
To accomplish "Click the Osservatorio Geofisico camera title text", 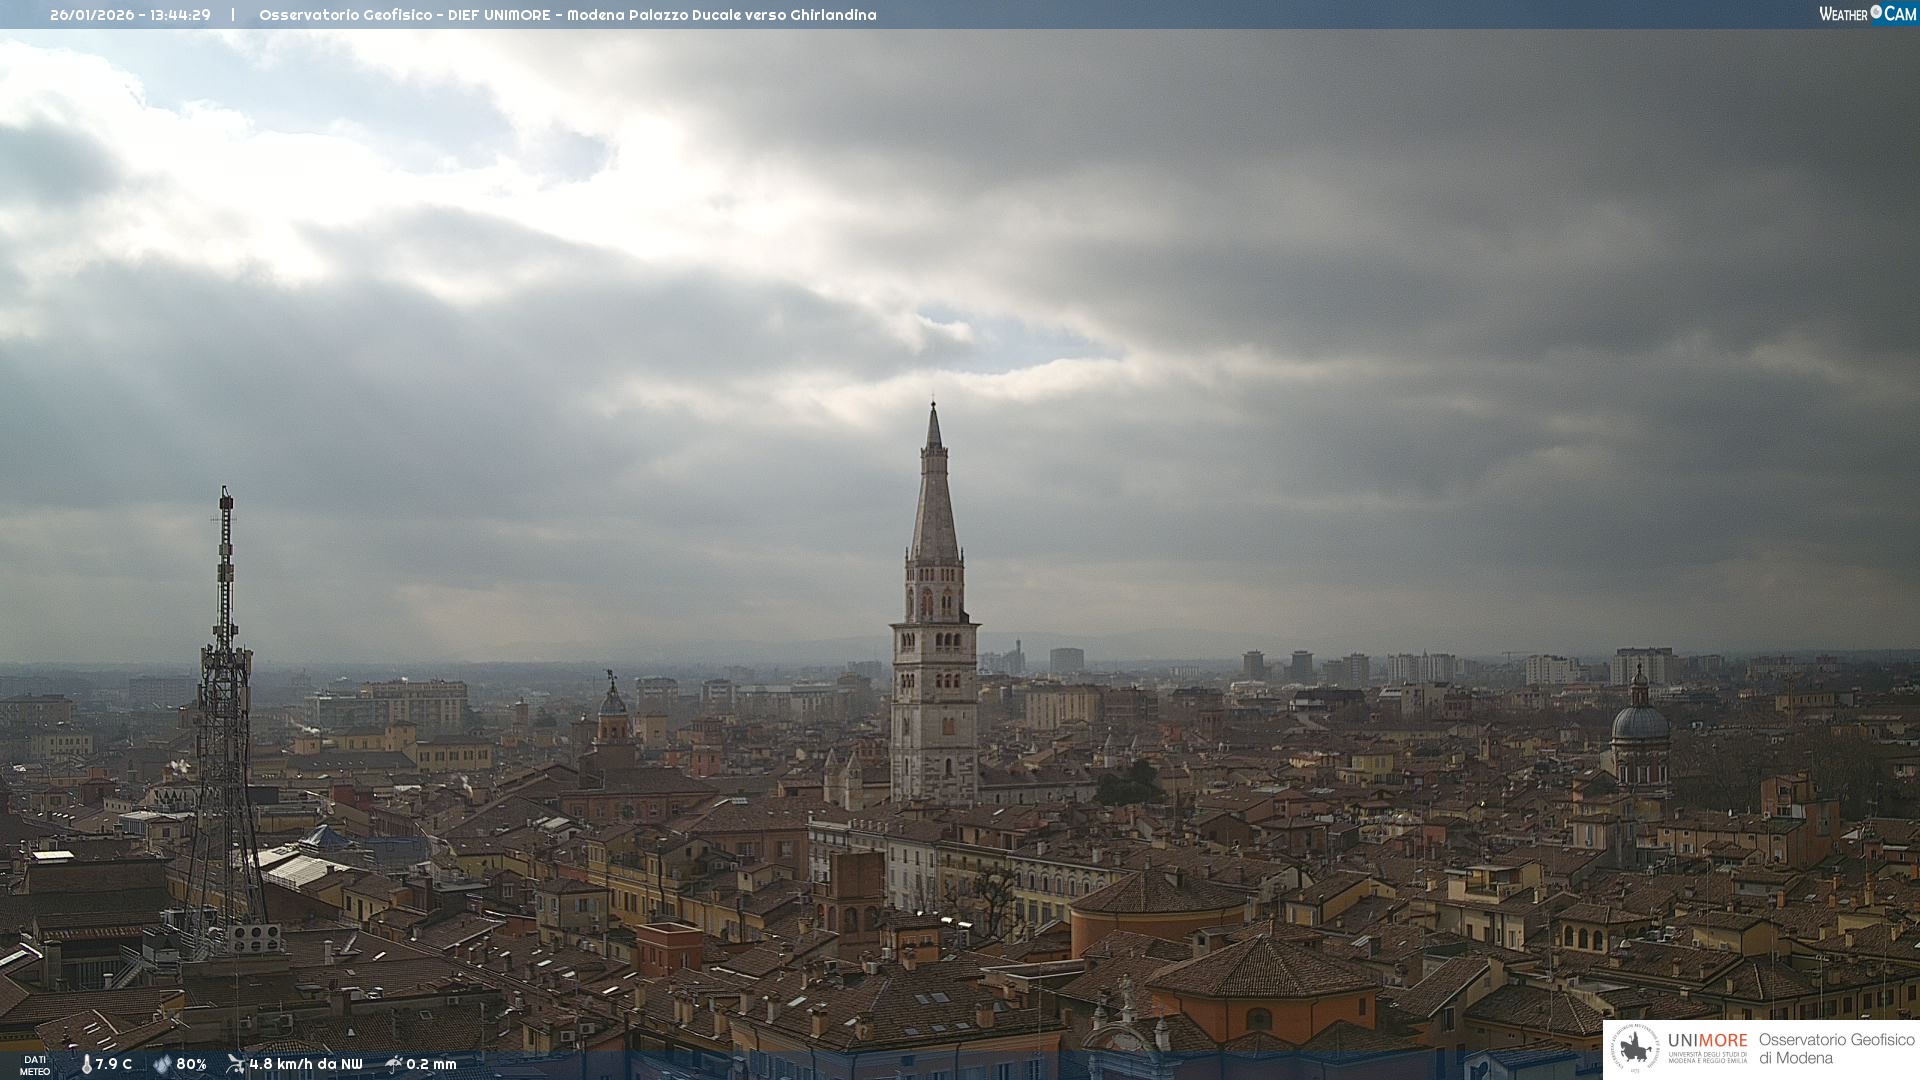I will coord(567,15).
